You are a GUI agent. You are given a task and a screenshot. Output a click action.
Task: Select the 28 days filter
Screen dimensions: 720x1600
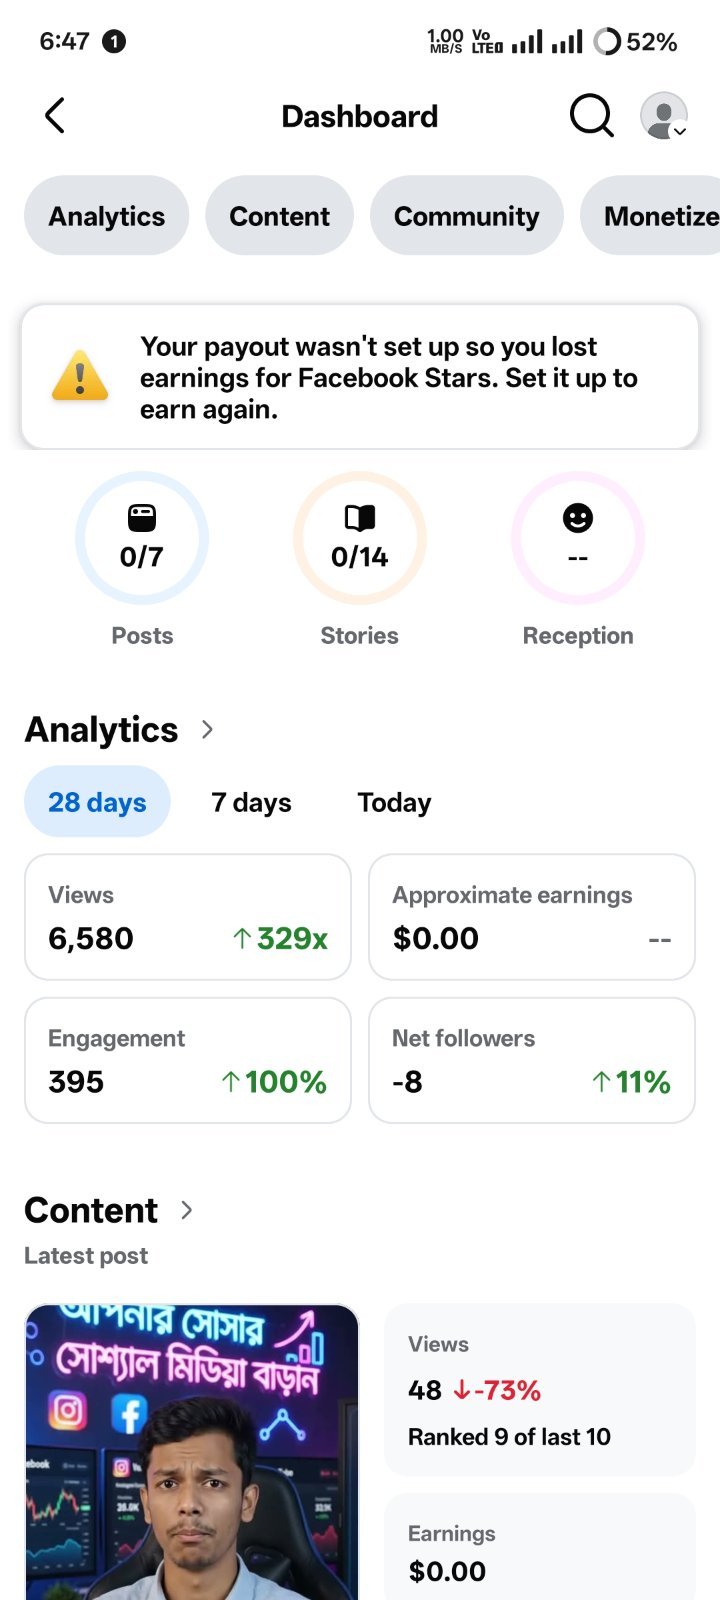[97, 802]
